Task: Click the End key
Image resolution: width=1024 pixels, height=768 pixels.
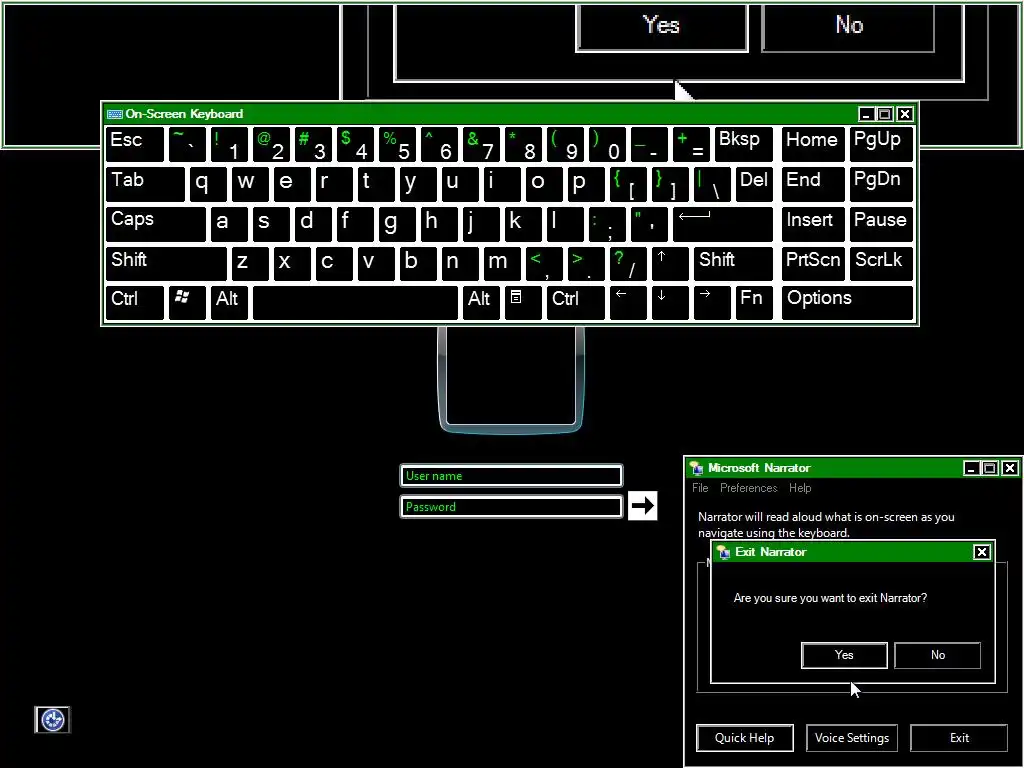Action: tap(813, 185)
